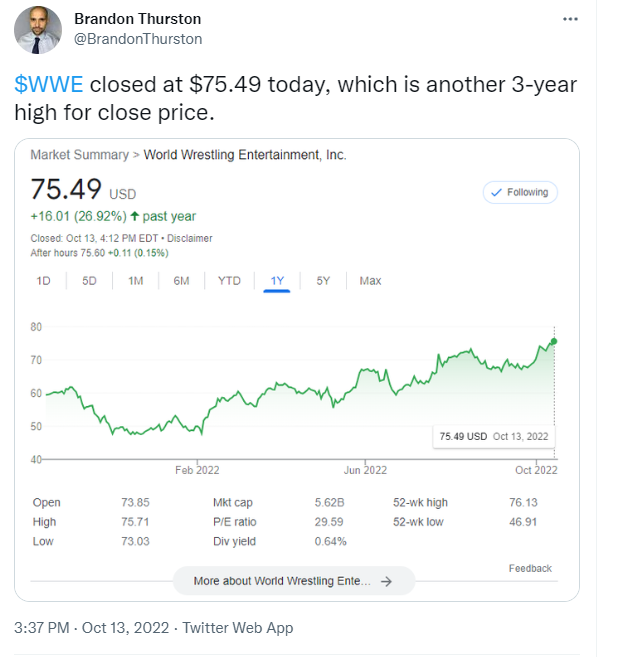
Task: Open the @BrandonThurston handle link
Action: coord(138,39)
